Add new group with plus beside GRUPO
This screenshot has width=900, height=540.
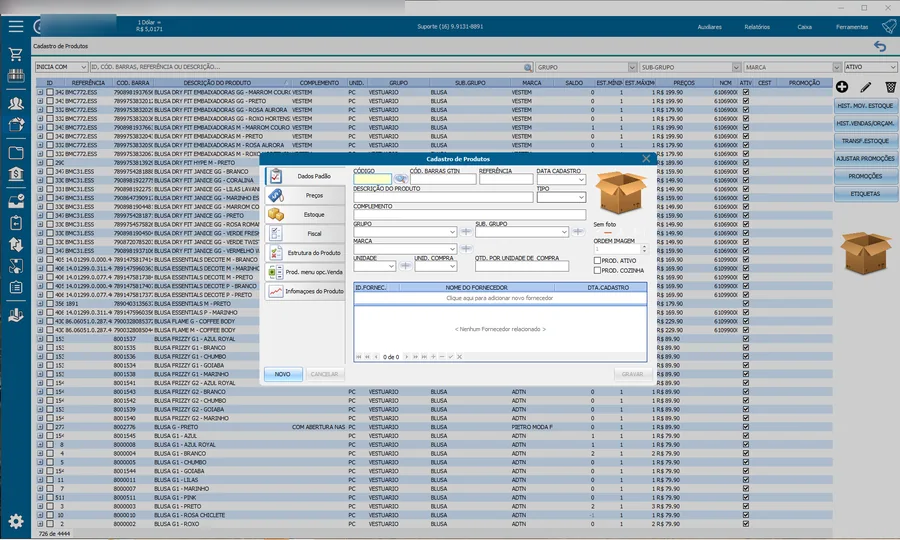point(466,232)
